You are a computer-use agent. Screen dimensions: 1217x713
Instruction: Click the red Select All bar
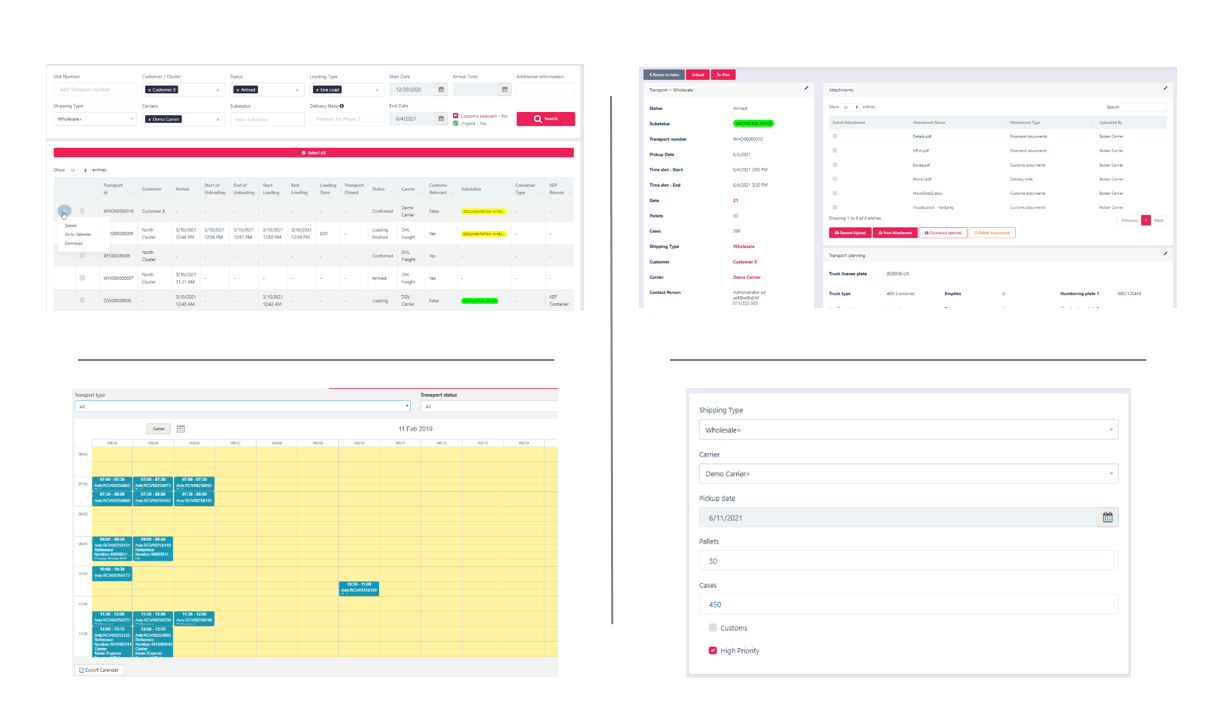[313, 153]
